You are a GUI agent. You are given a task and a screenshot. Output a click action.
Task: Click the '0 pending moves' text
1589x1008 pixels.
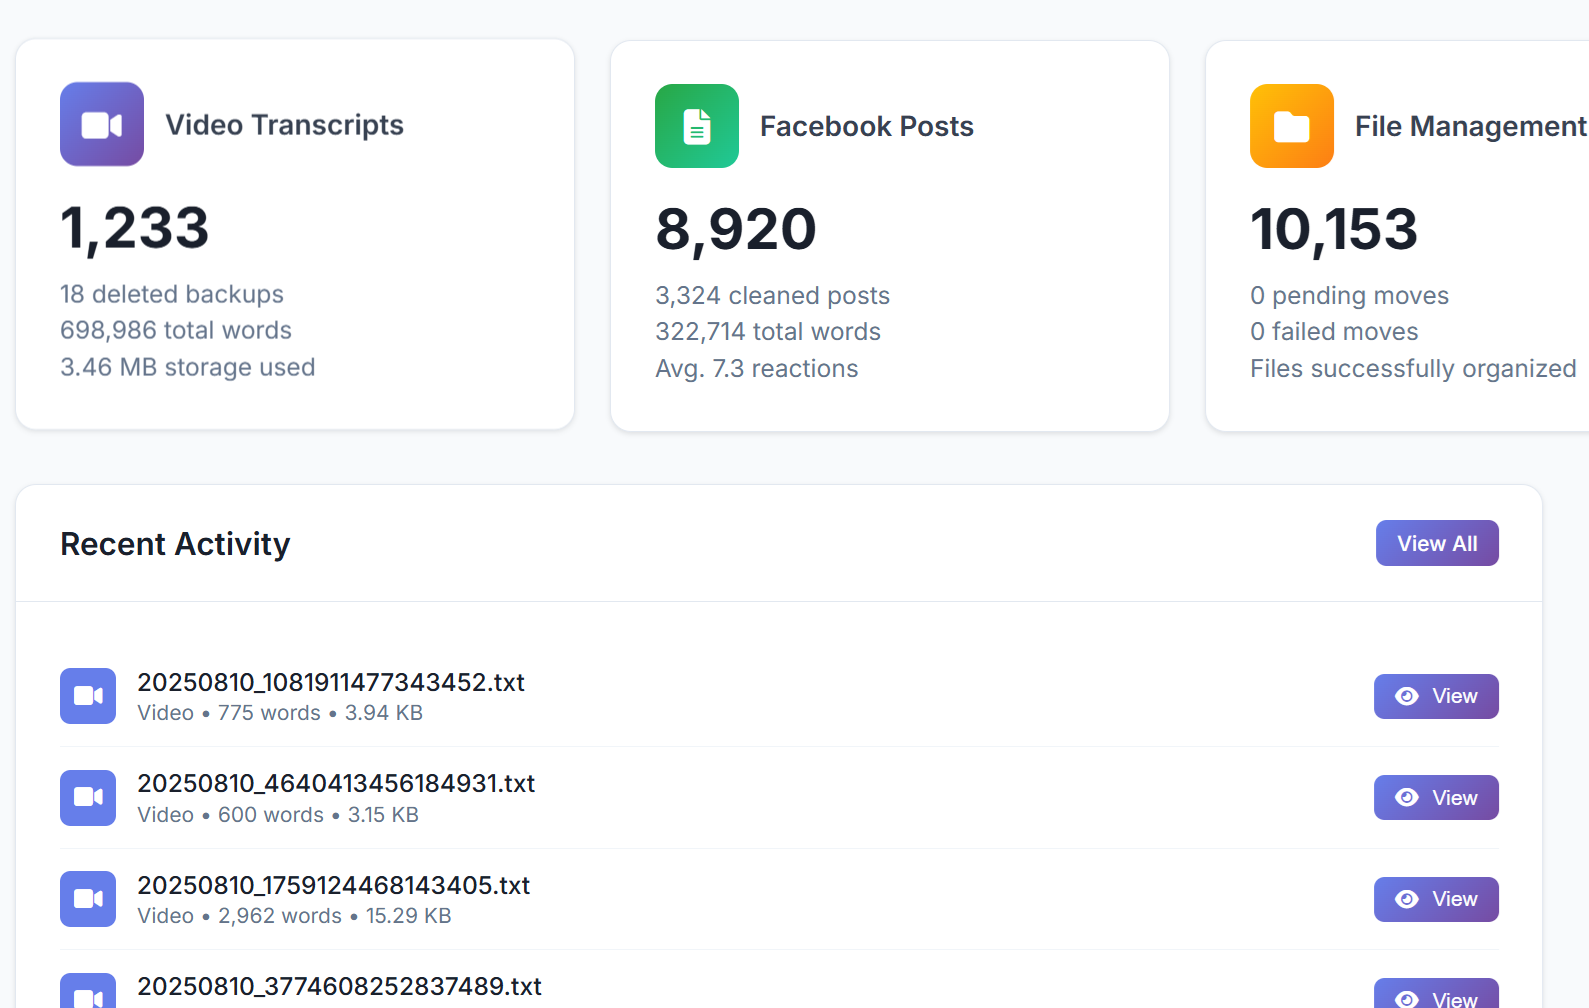pos(1350,296)
